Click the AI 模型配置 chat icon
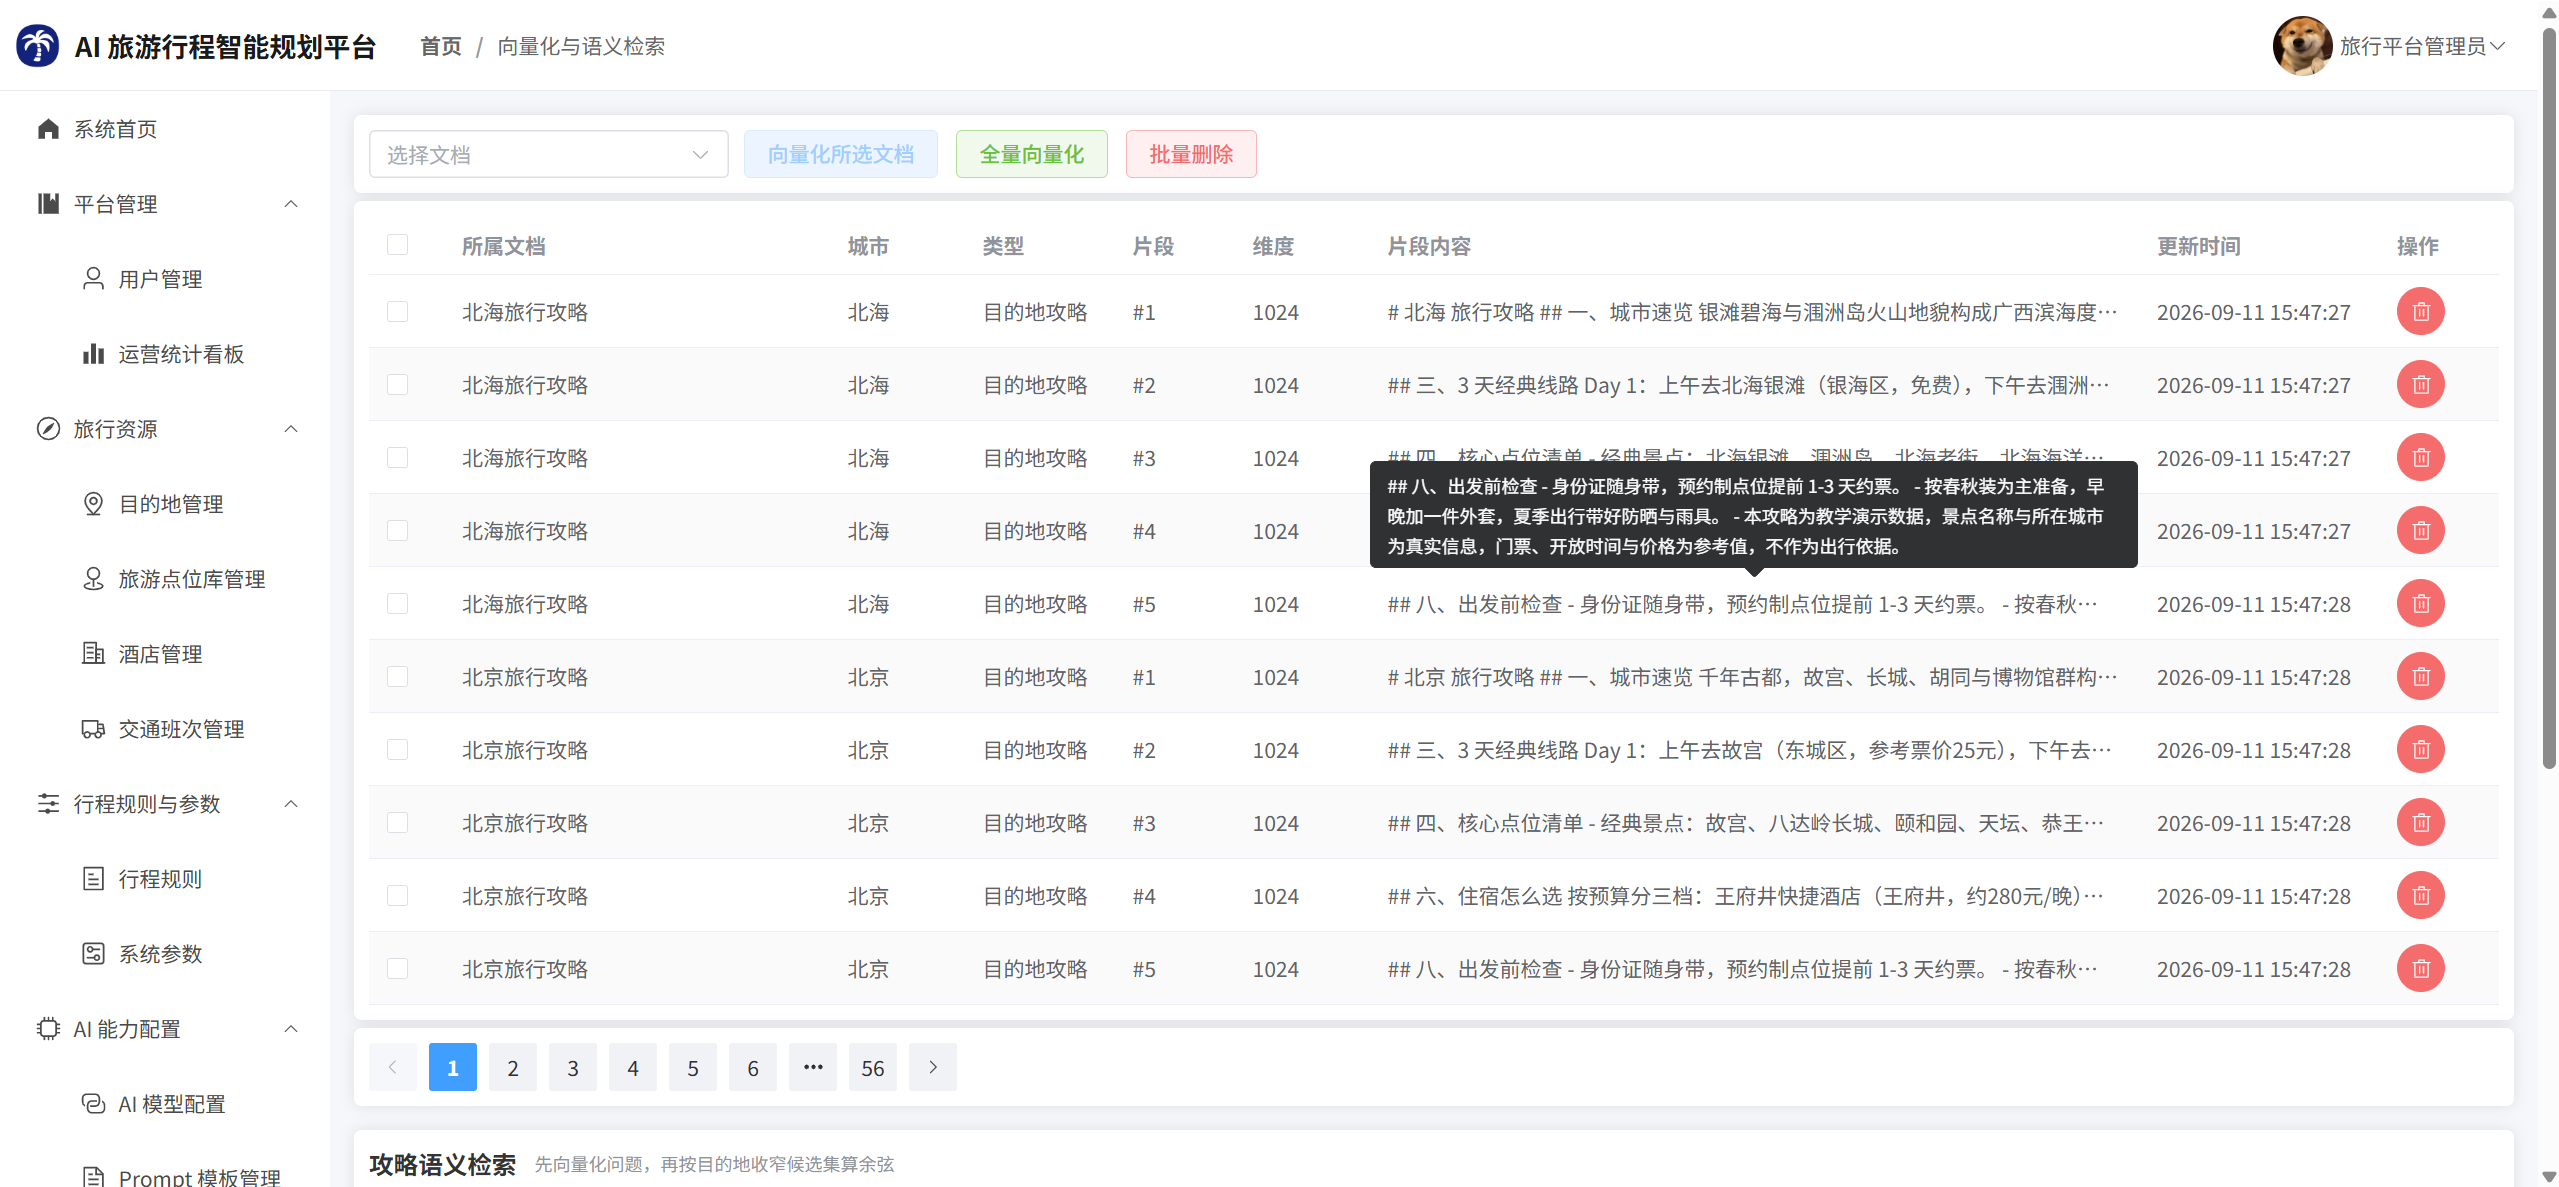Viewport: 2559px width, 1187px height. click(93, 1104)
